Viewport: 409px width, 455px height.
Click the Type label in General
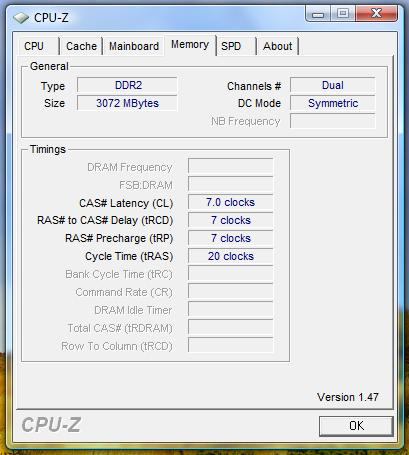coord(53,86)
